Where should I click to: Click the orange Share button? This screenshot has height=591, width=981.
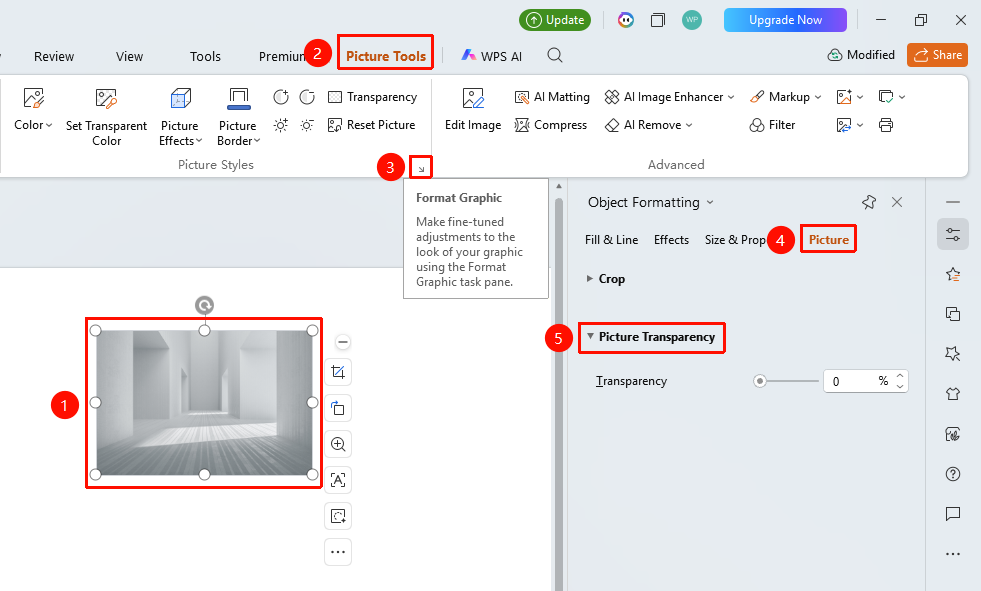pos(937,55)
